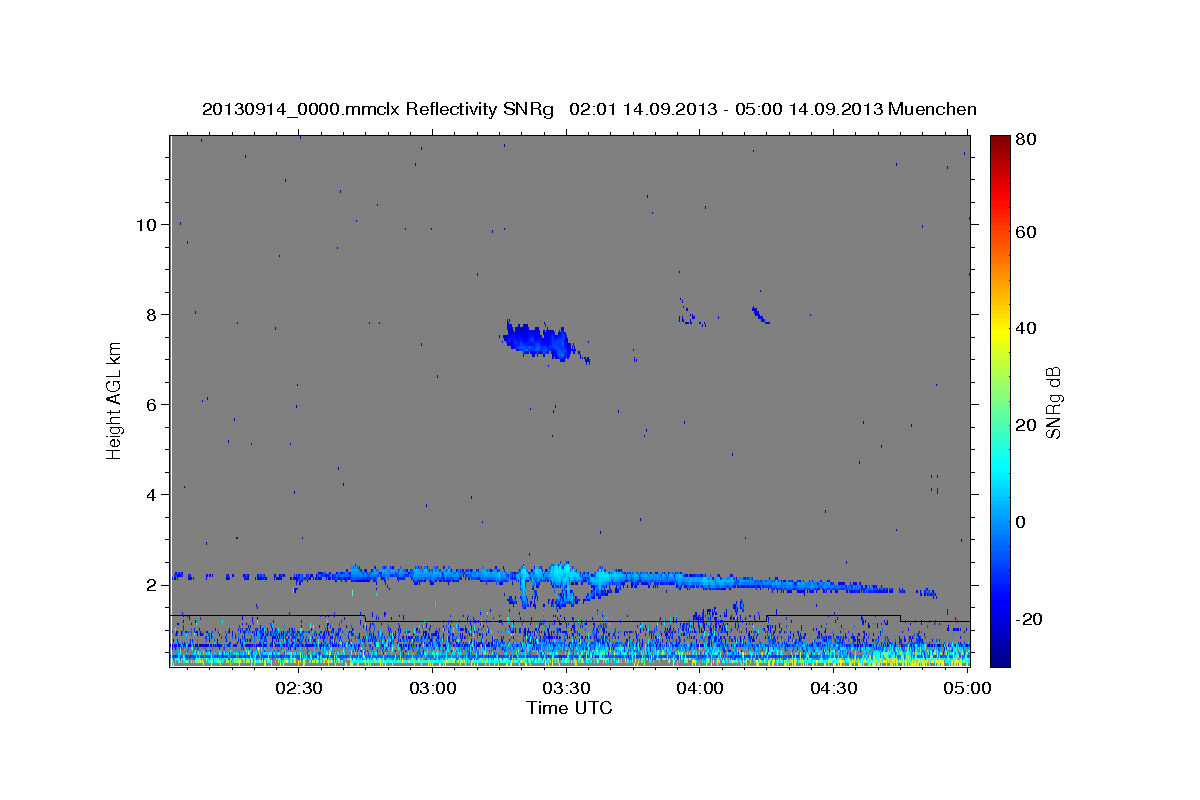1200x800 pixels.
Task: Click the 05:00 time tick label
Action: 967,688
